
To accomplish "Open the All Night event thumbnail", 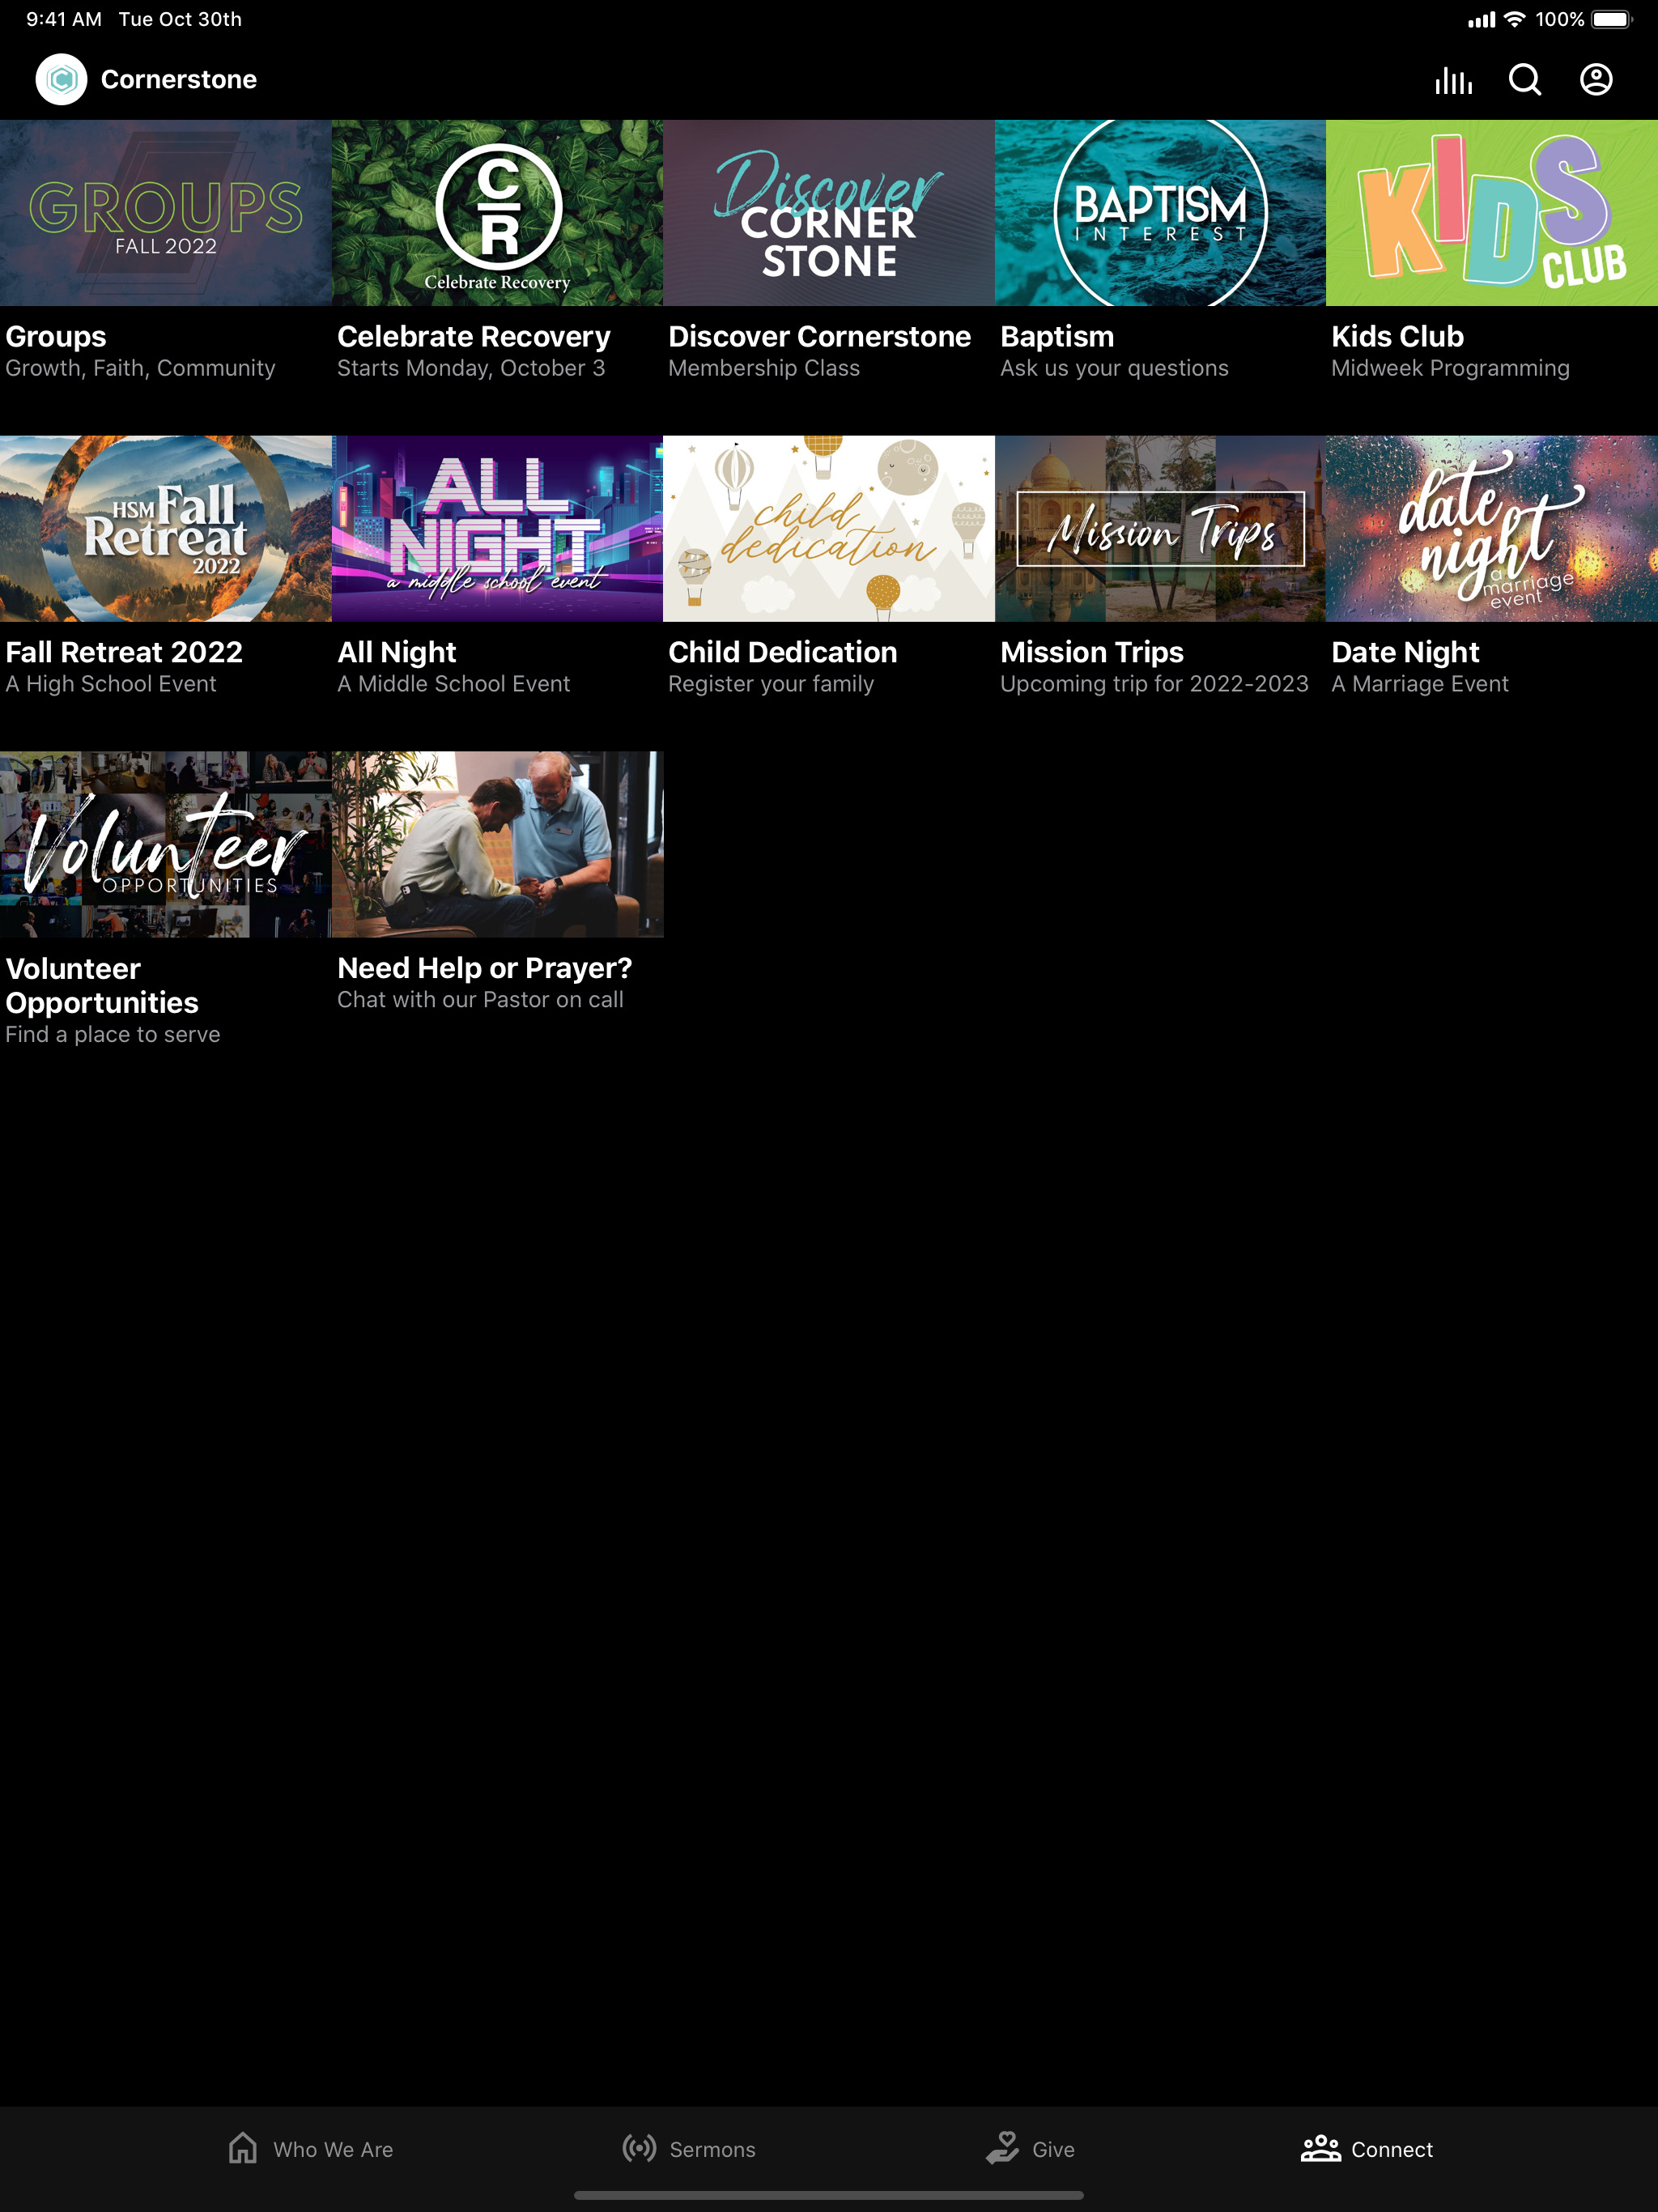I will 497,529.
